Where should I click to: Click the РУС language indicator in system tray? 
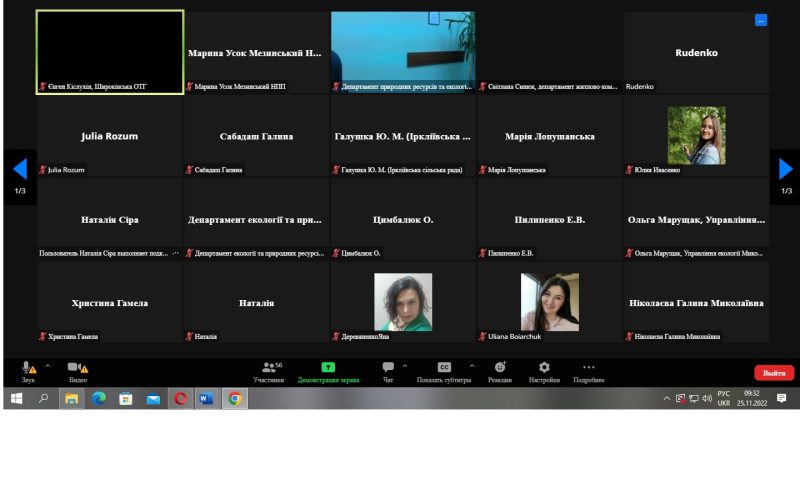[x=724, y=394]
